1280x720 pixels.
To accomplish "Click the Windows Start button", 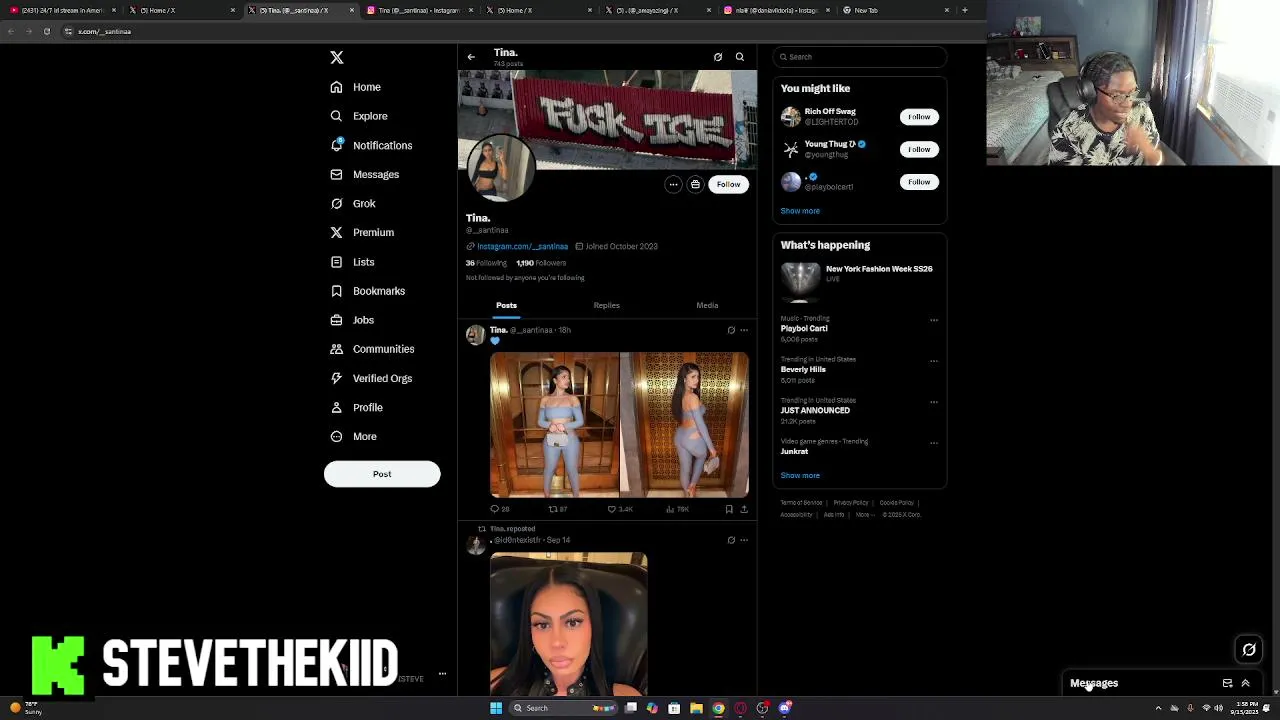I will tap(496, 708).
